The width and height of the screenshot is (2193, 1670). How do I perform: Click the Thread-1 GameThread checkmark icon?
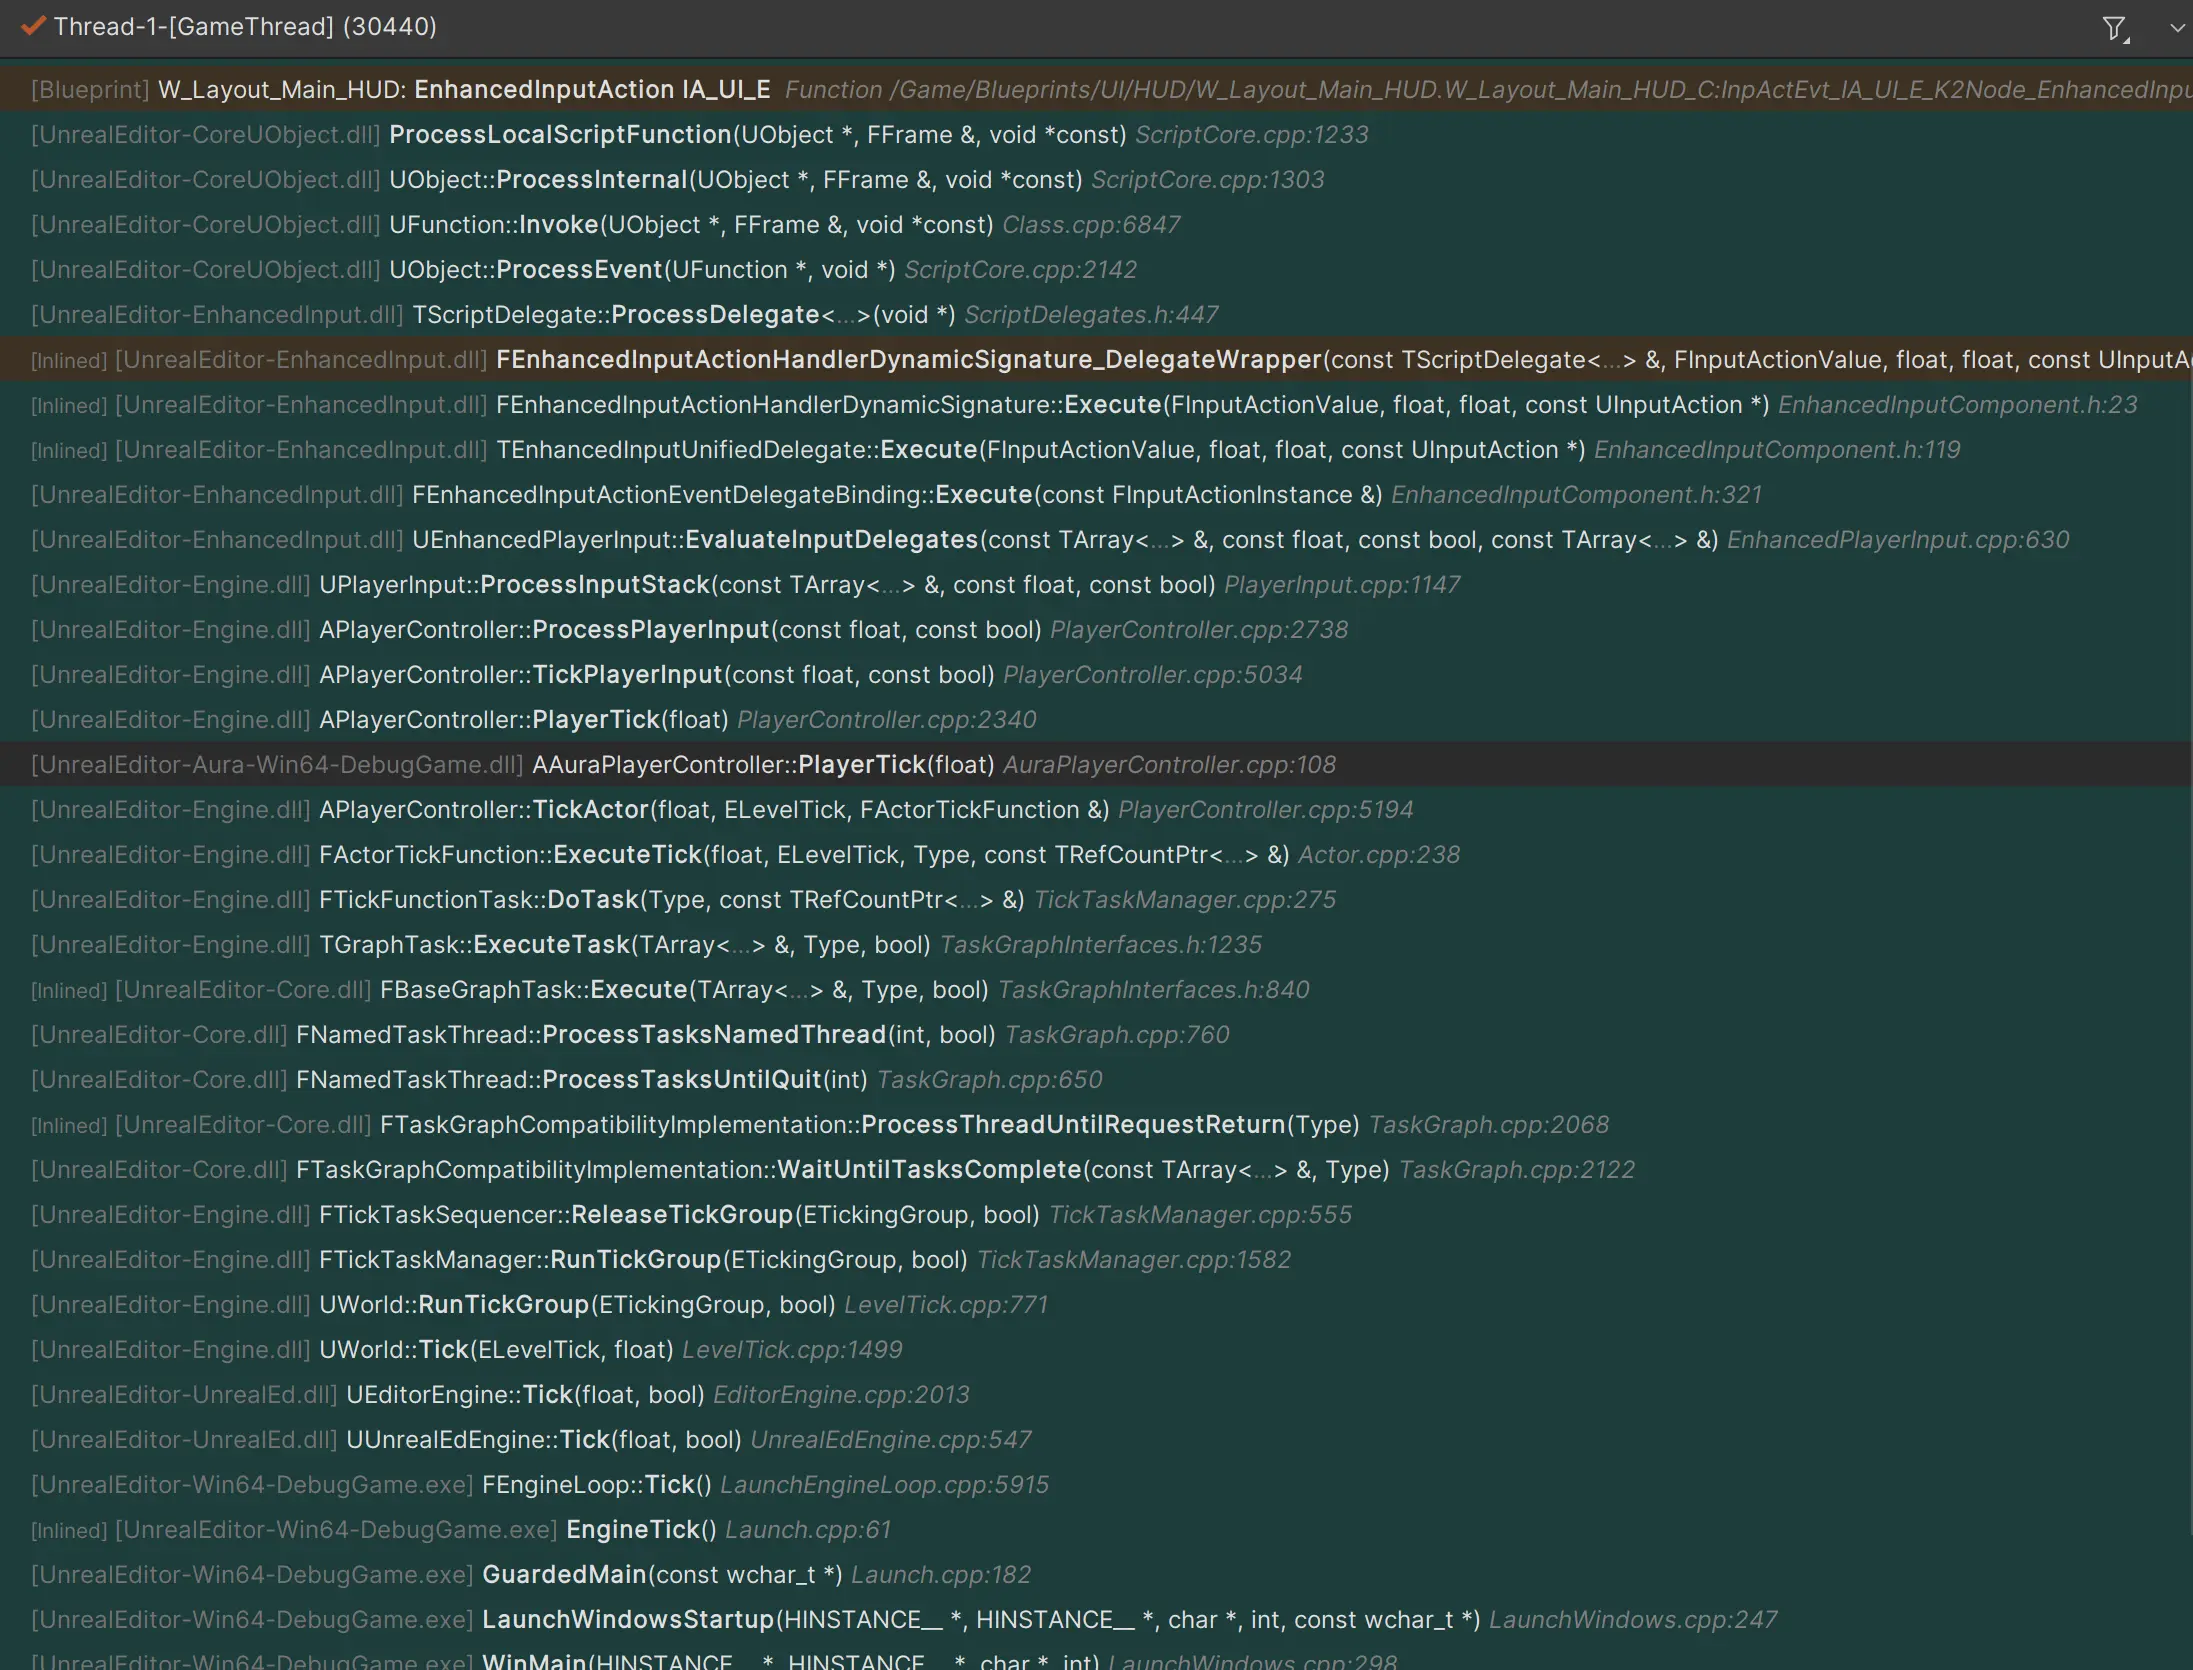coord(33,26)
